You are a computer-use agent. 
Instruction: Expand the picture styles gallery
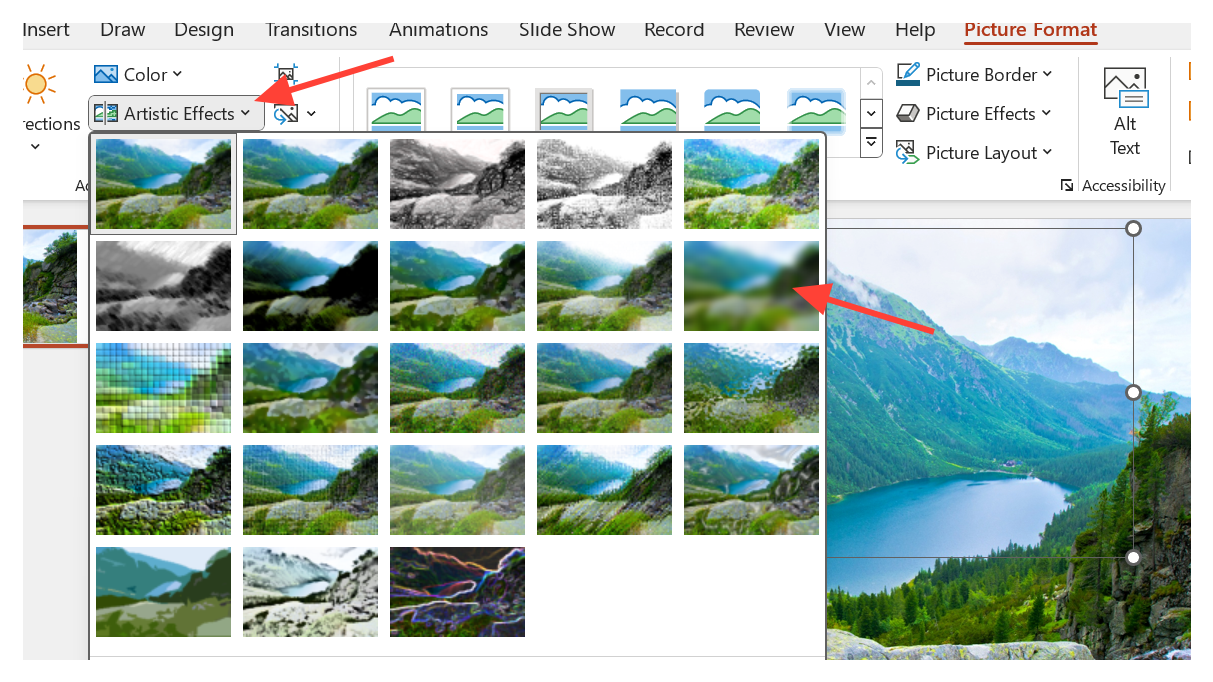(872, 144)
